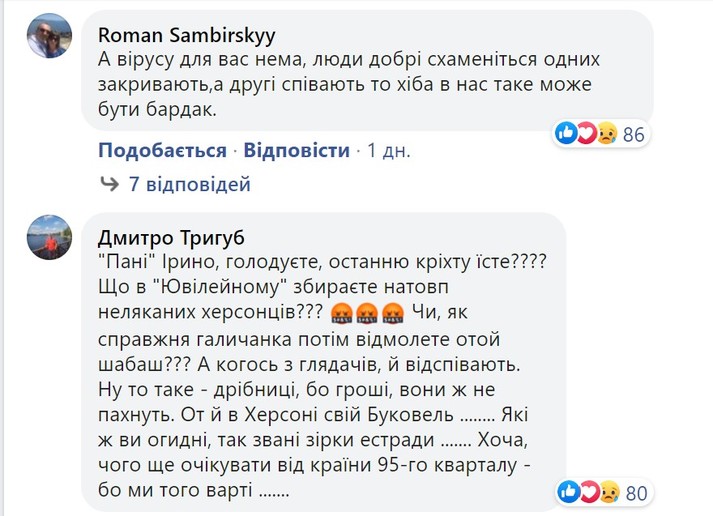This screenshot has width=713, height=516.
Task: Click the heart reaction on Дмитро's comment
Action: 586,490
